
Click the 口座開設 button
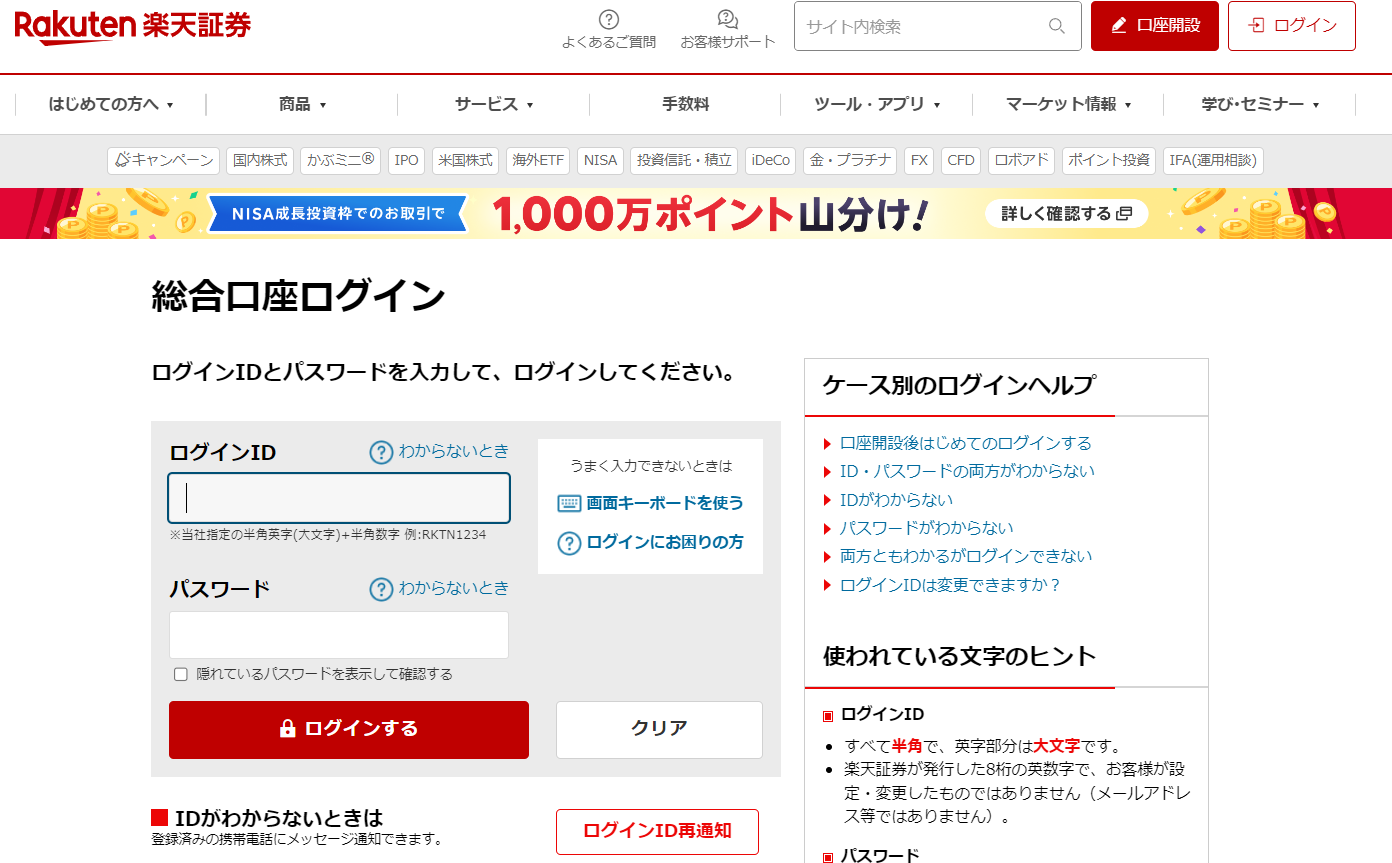(x=1155, y=26)
